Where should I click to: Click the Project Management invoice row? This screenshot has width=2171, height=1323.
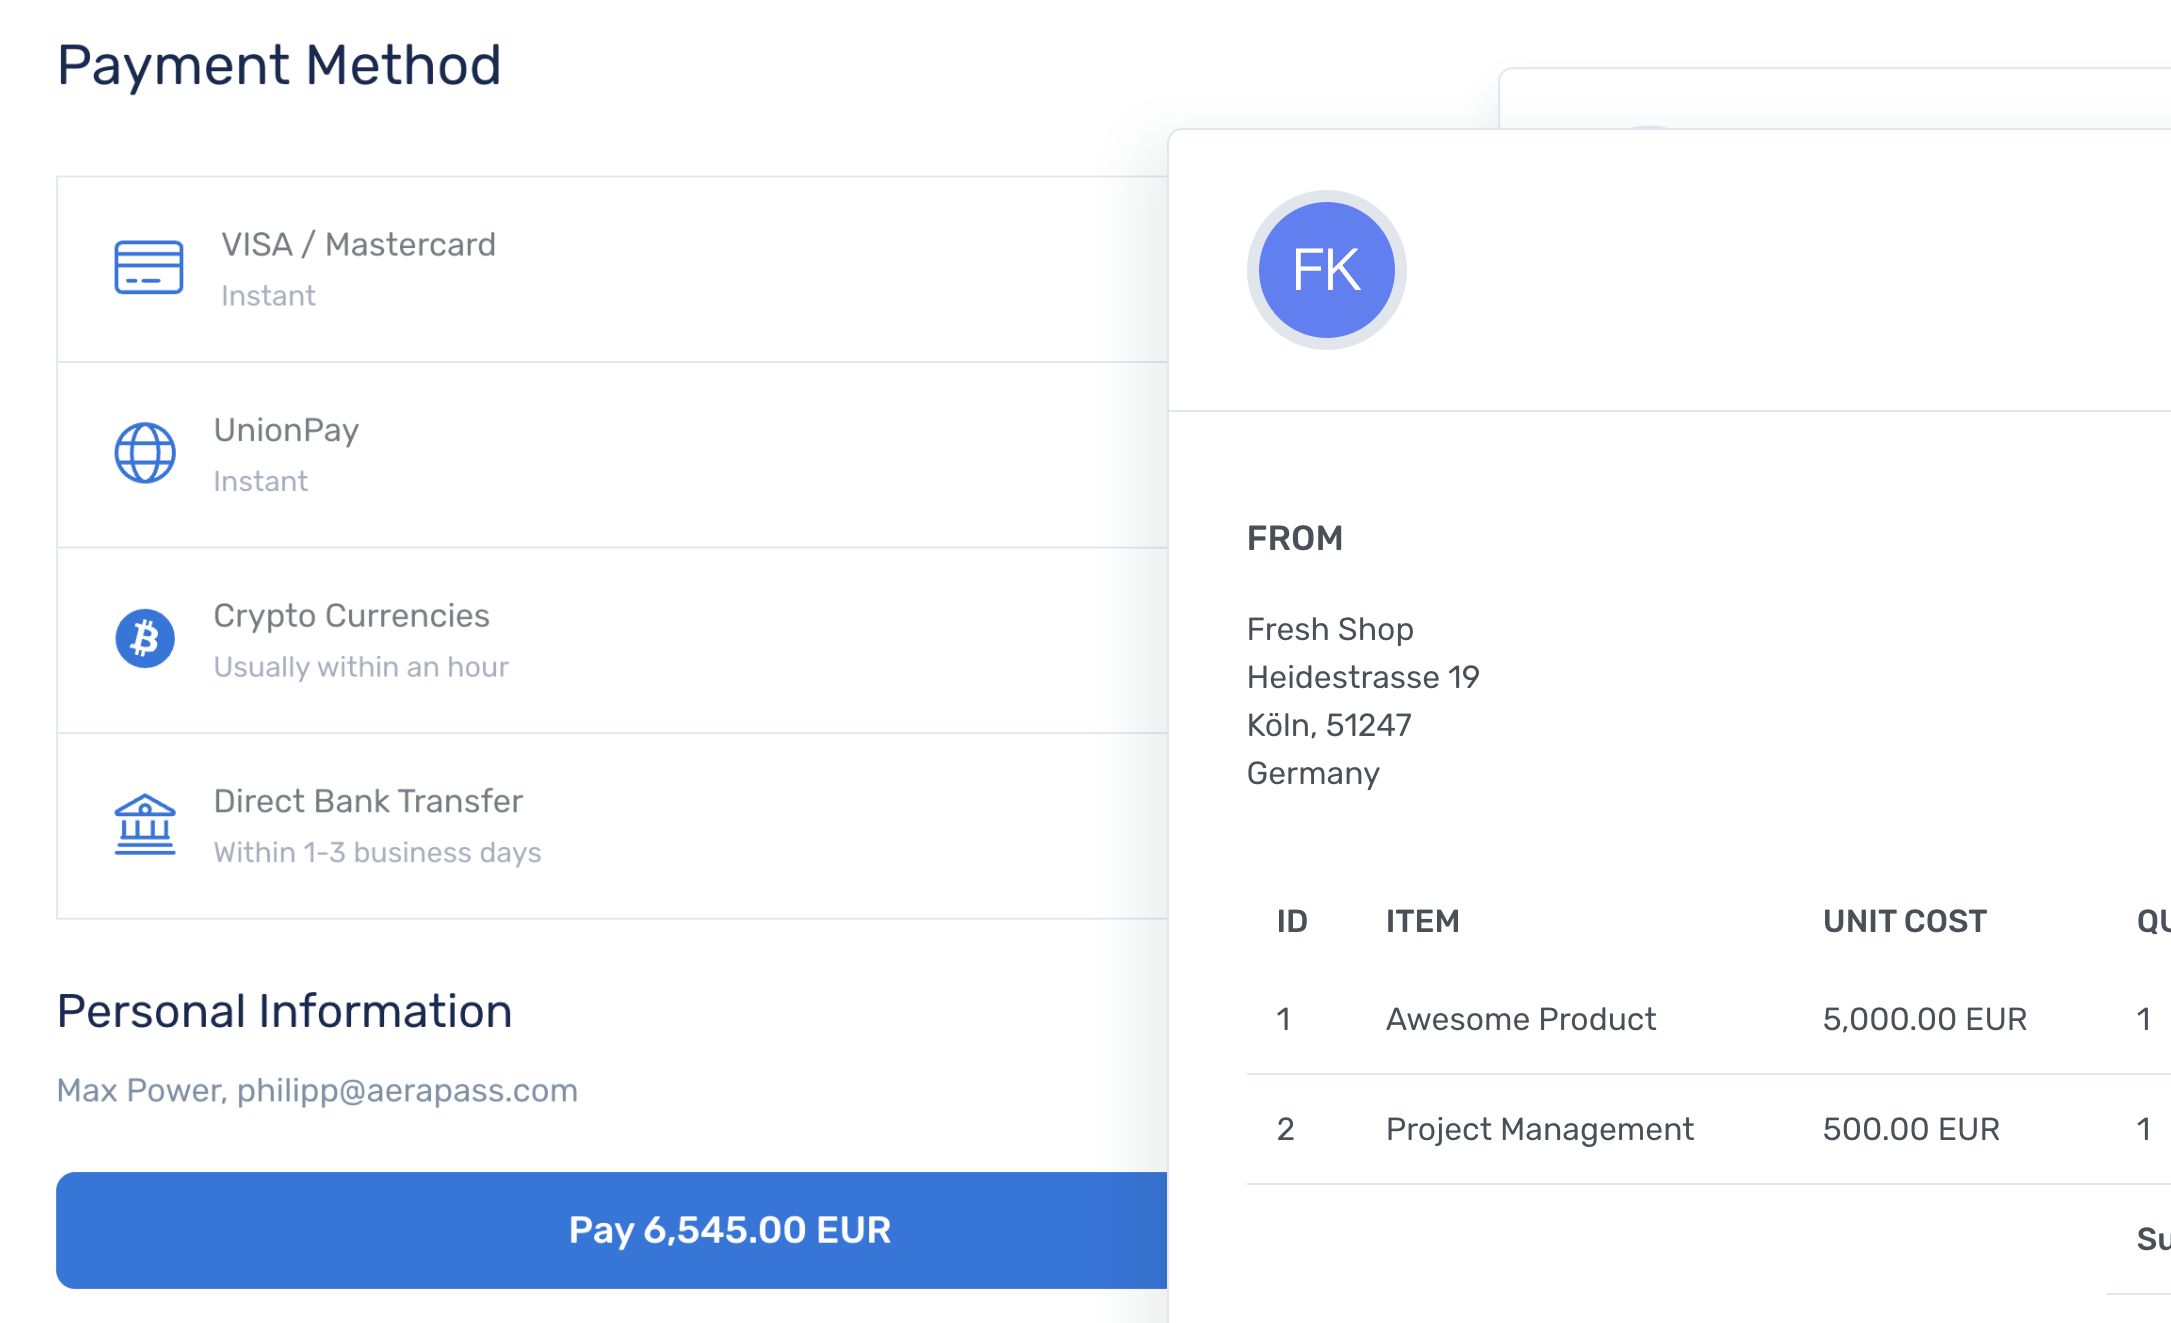tap(1539, 1129)
